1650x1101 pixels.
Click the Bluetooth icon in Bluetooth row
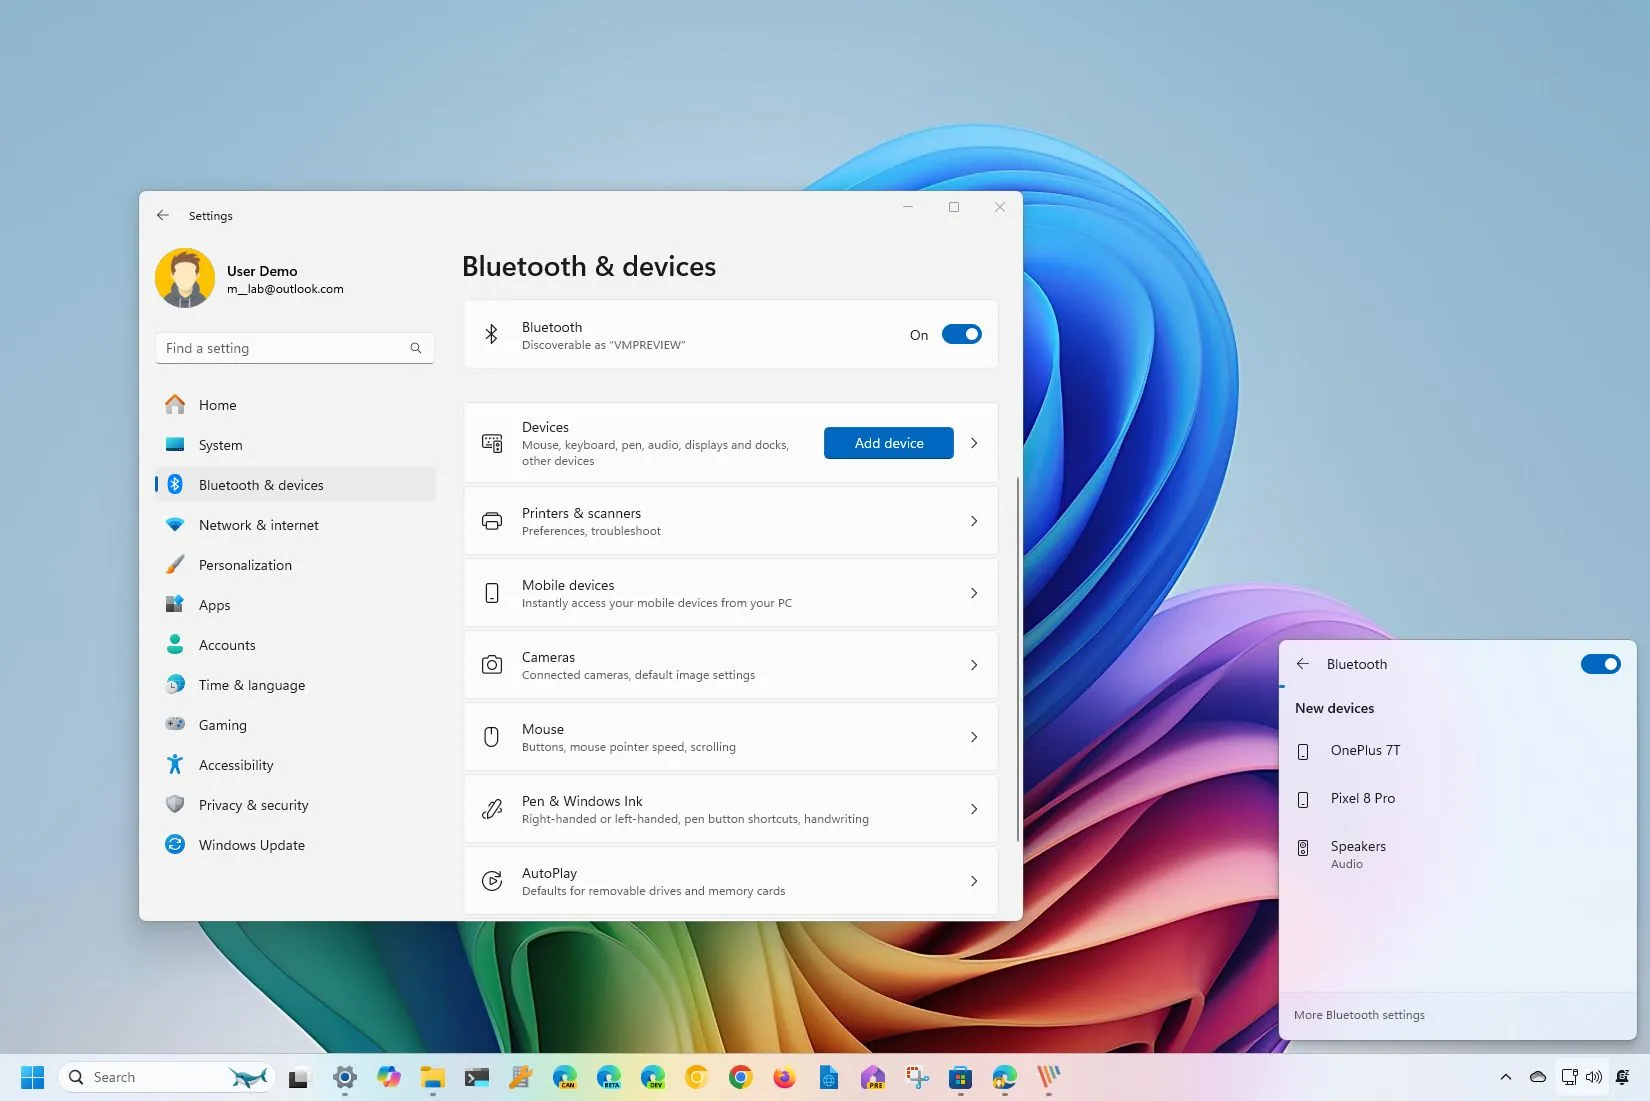click(491, 334)
